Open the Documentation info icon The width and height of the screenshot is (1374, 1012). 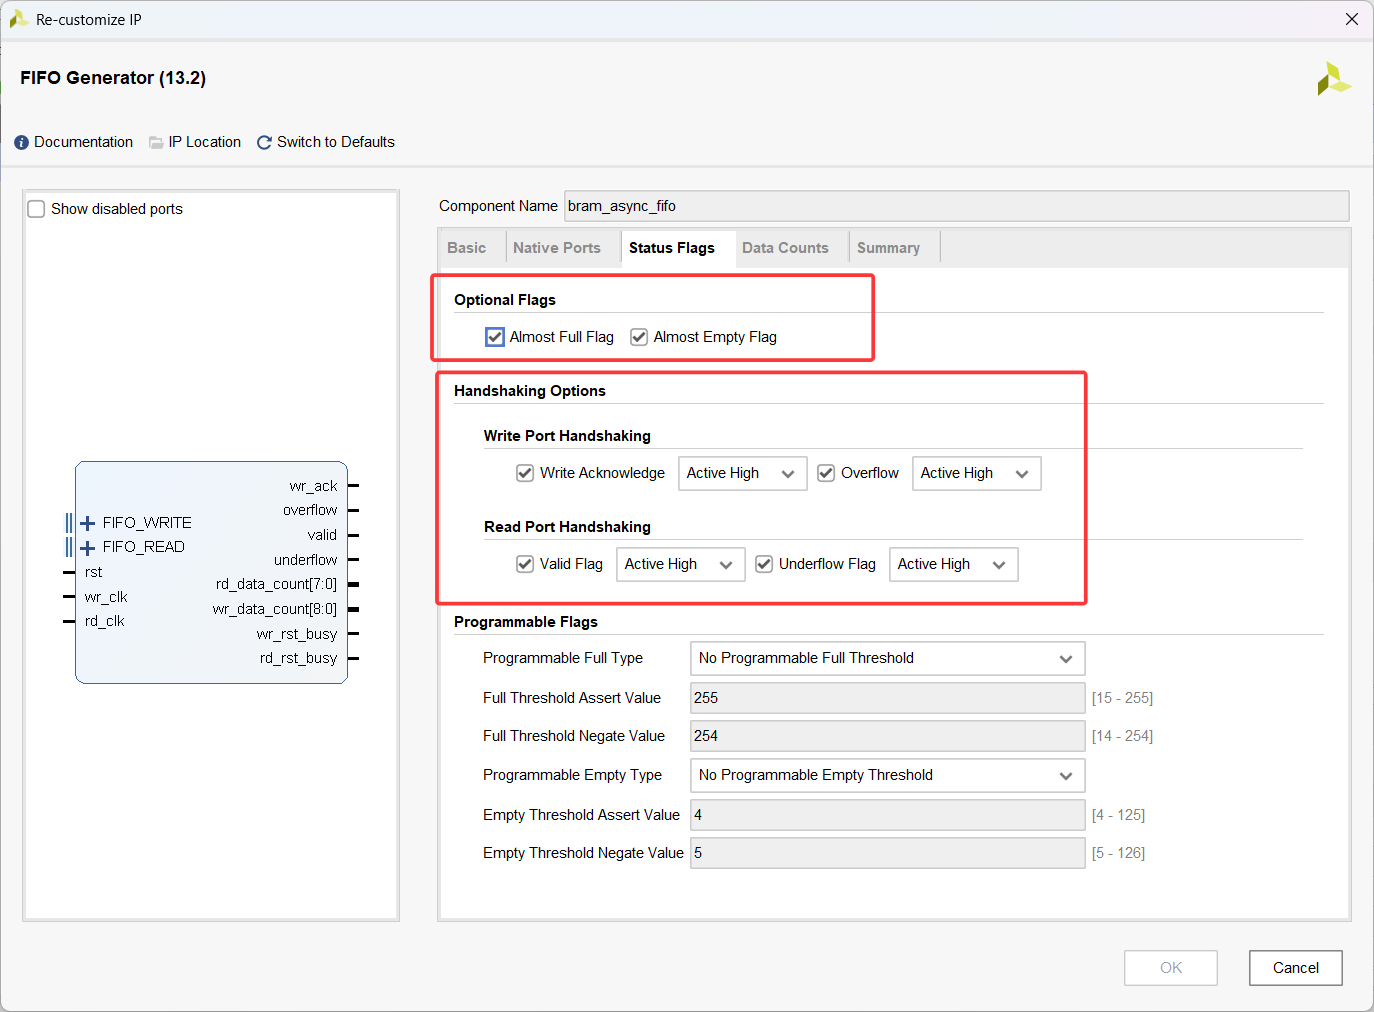[x=21, y=143]
